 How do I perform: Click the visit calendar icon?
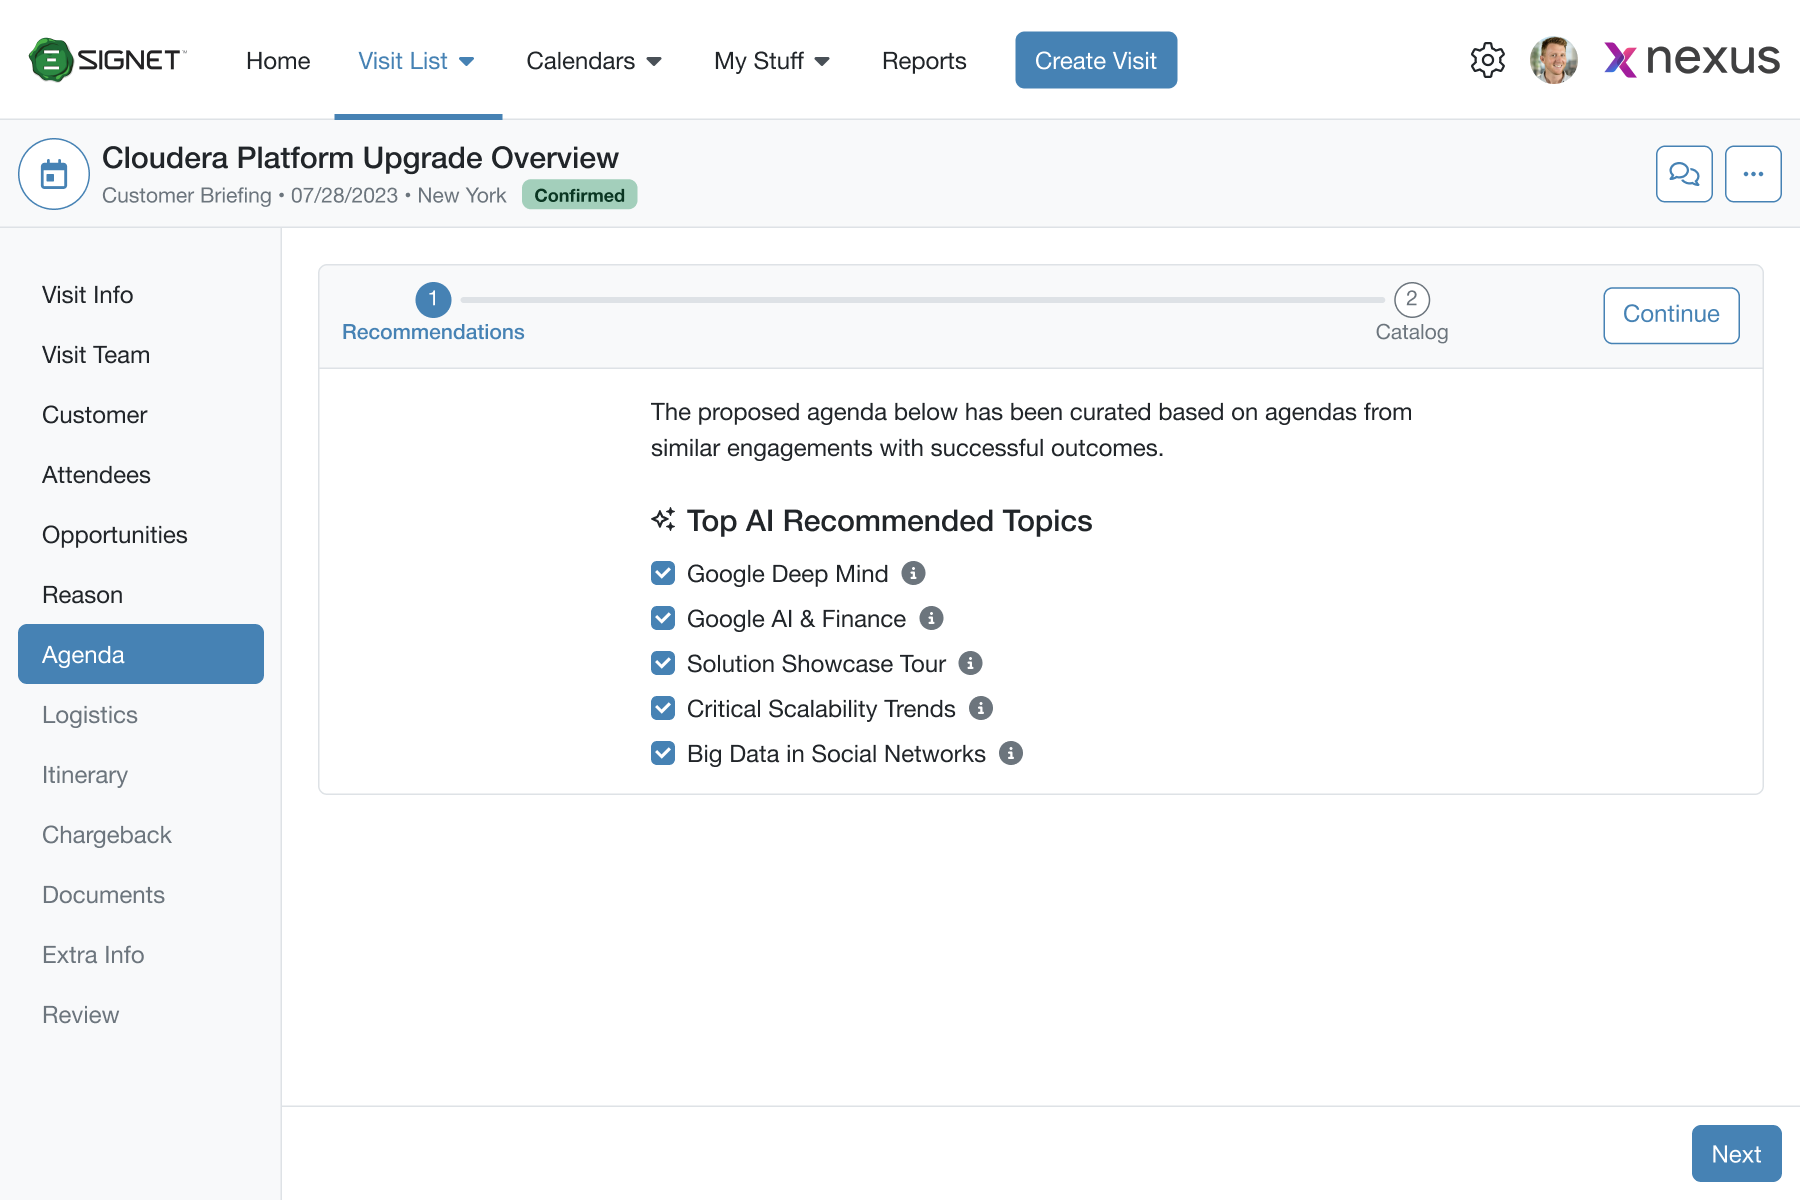[54, 174]
